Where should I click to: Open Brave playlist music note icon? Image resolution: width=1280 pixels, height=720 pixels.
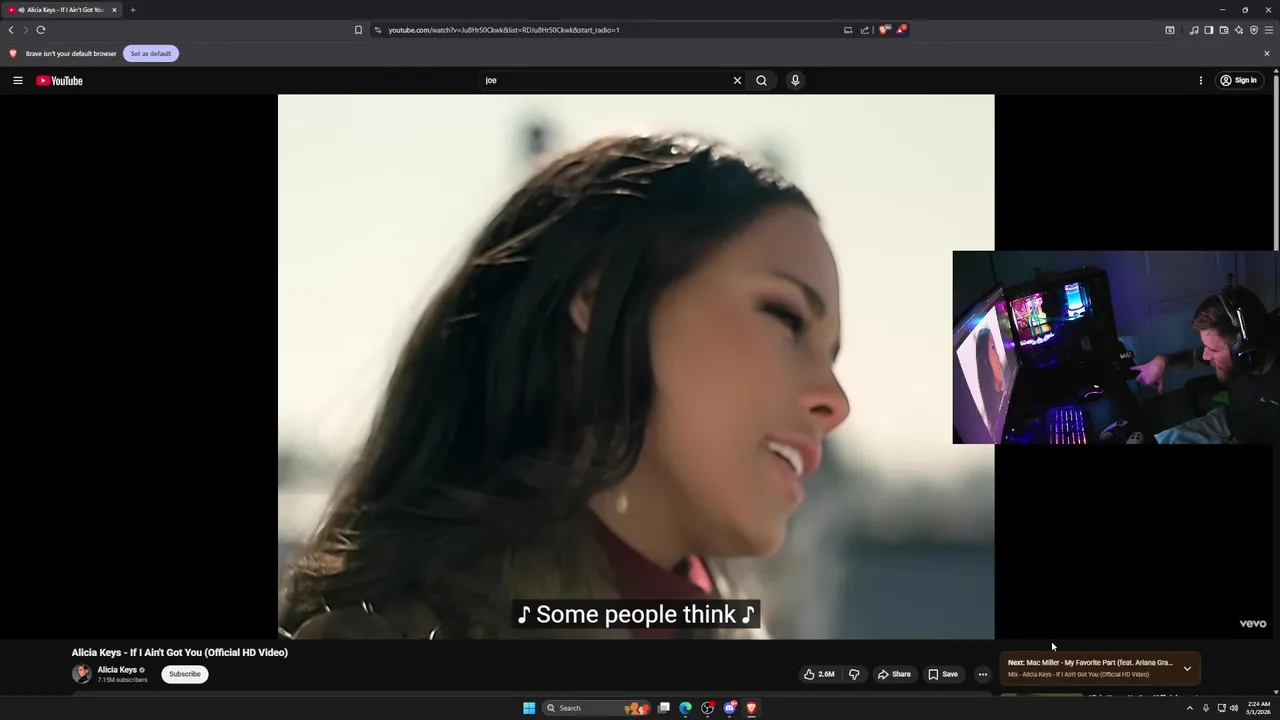(x=1194, y=30)
